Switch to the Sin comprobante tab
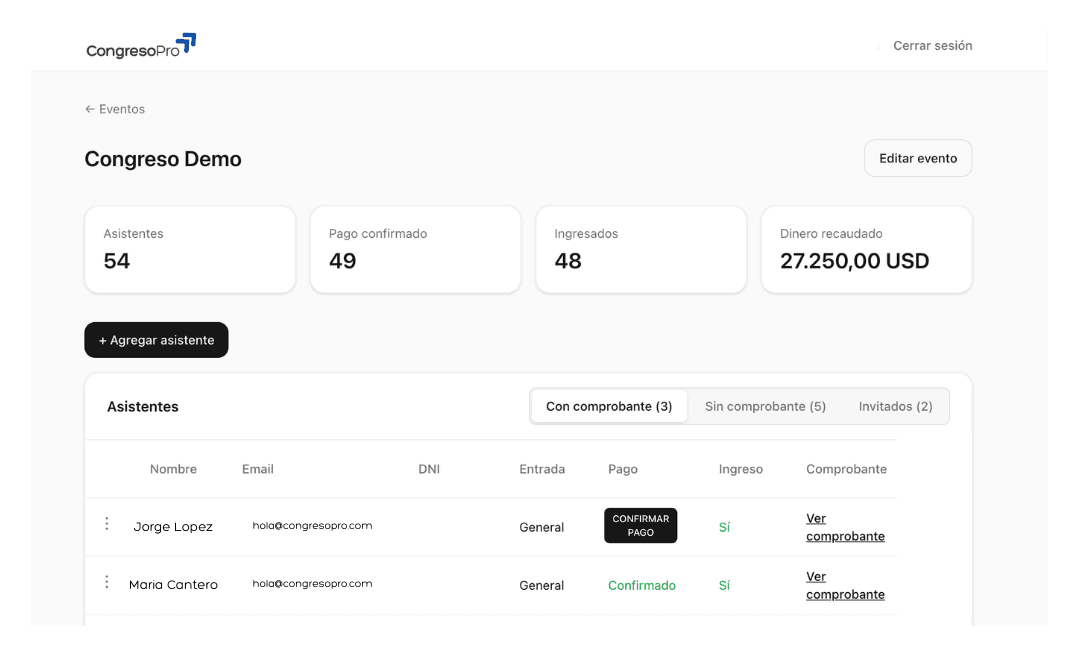Screen dimensions: 1080x654 (x=765, y=407)
